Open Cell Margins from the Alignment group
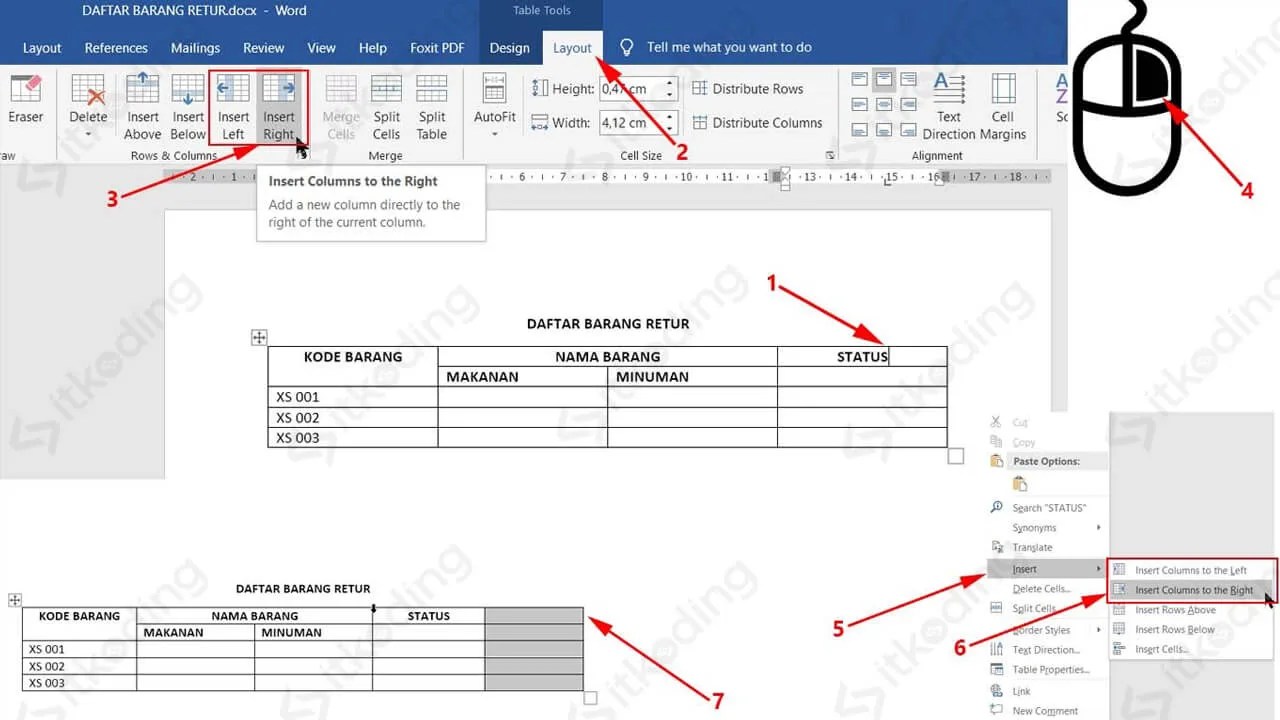Viewport: 1280px width, 720px height. [1003, 107]
